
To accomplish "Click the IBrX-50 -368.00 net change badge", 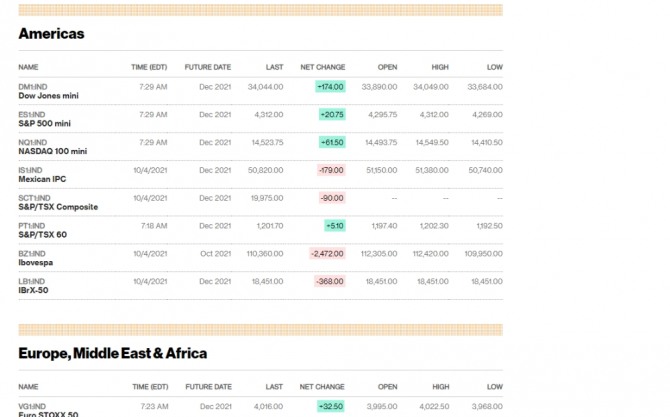I will 330,282.
